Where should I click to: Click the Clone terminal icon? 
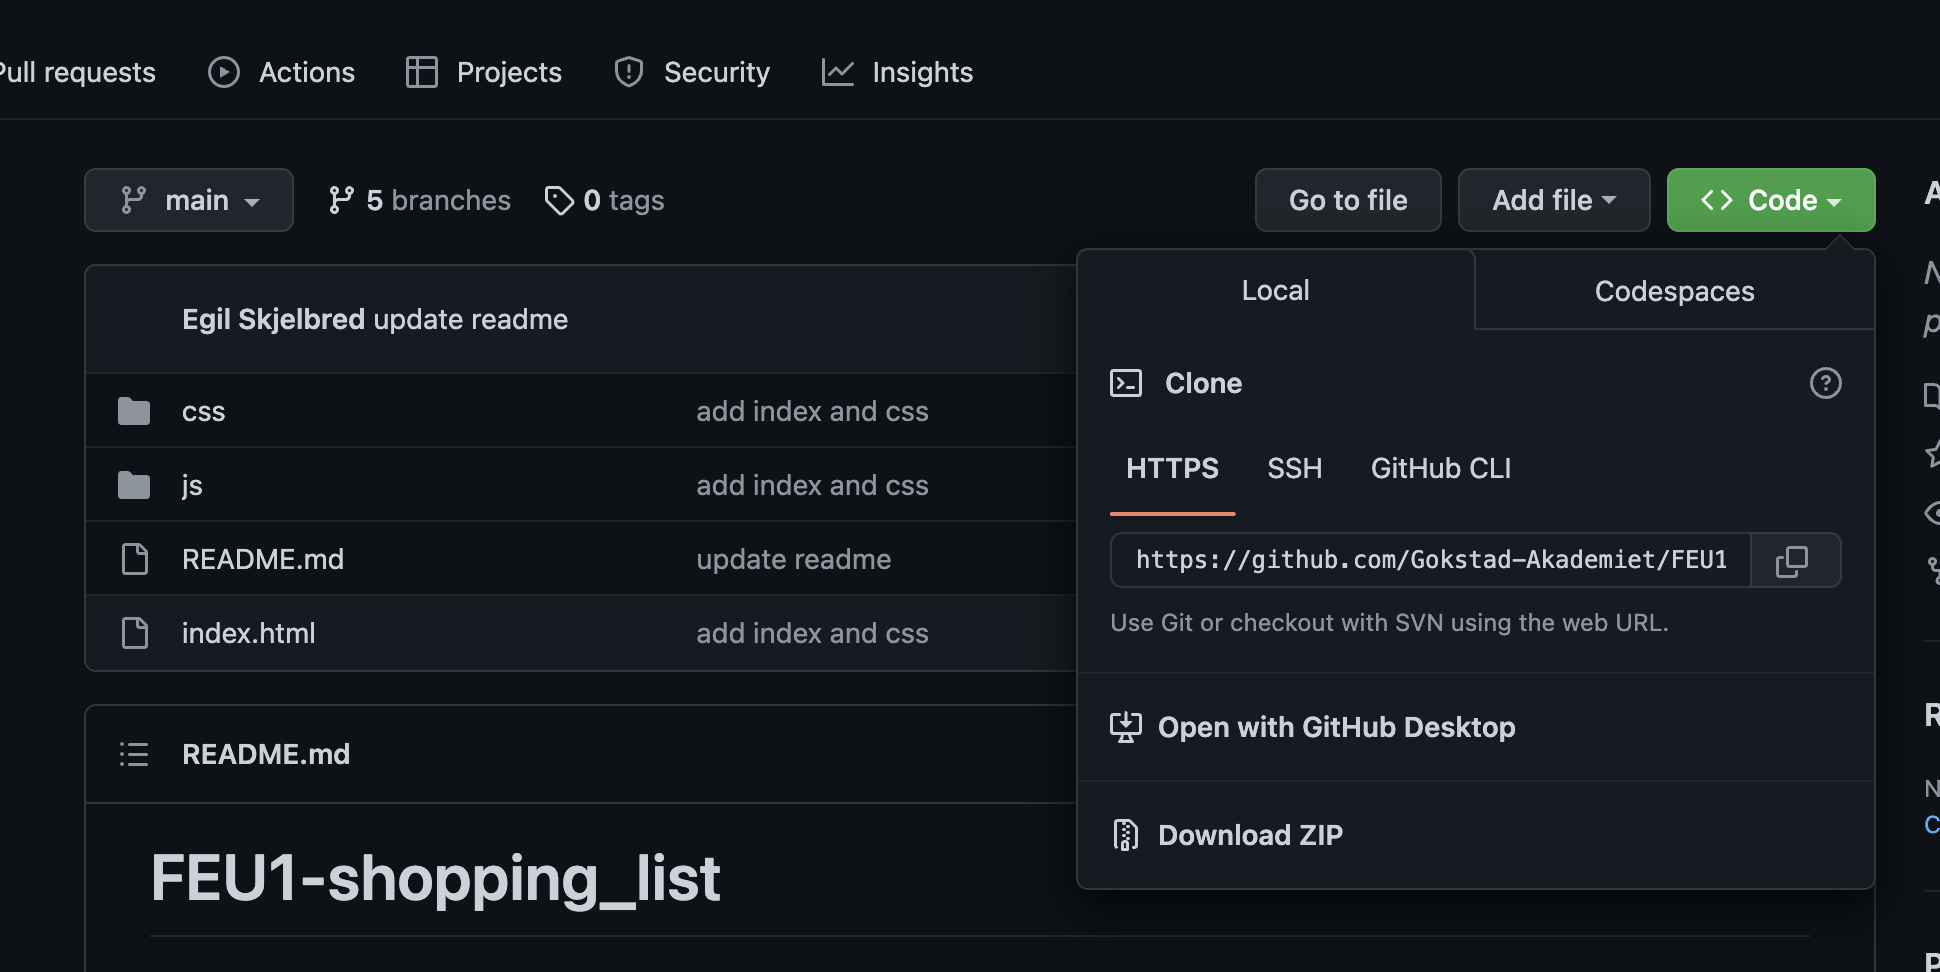pos(1126,383)
